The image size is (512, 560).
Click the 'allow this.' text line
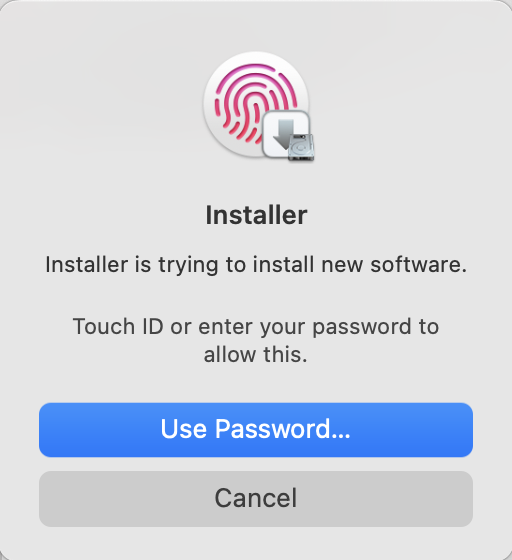click(x=256, y=355)
